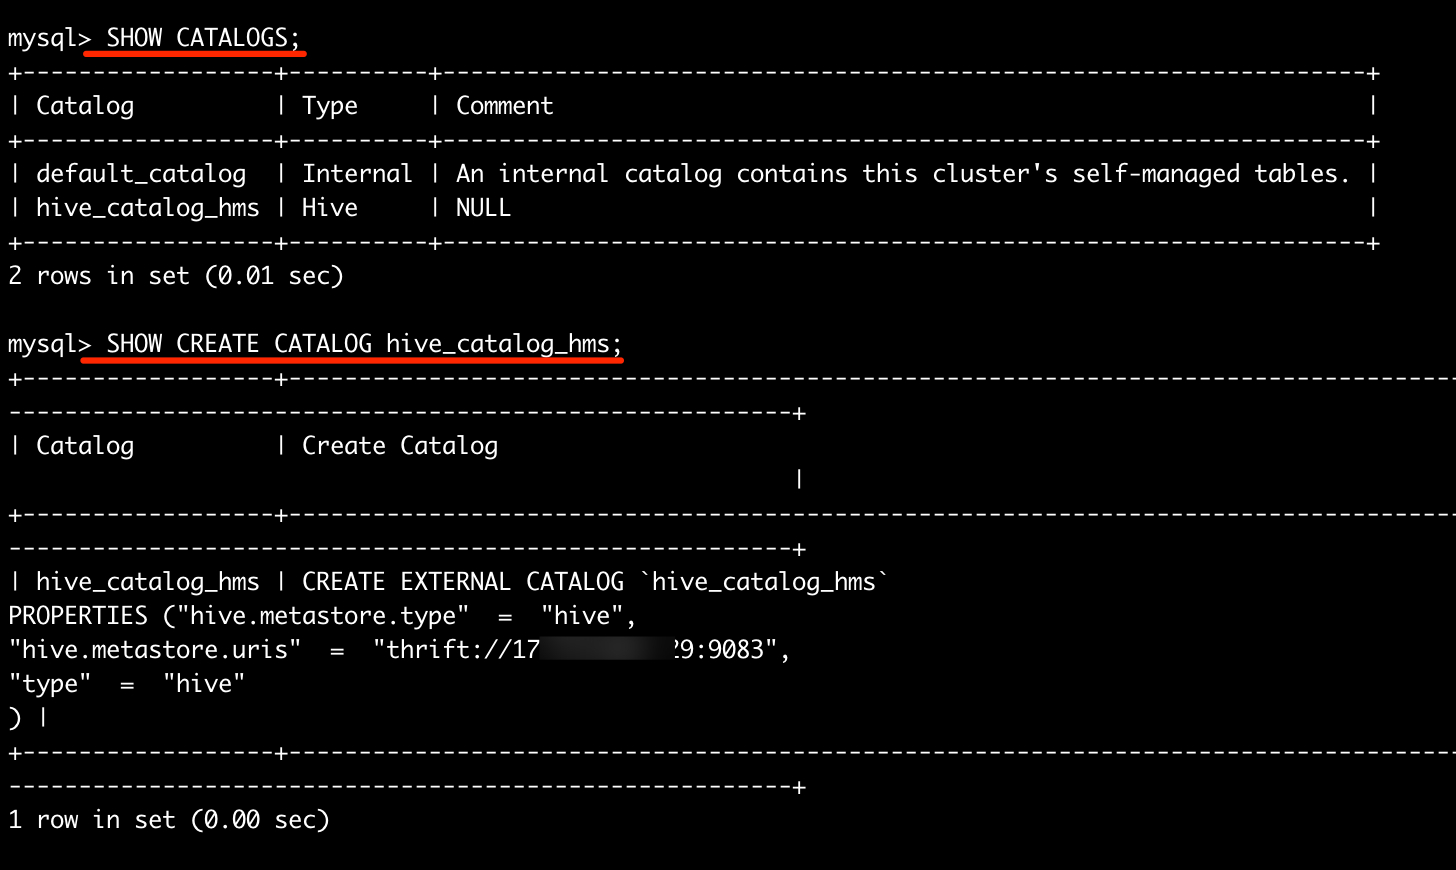Screen dimensions: 1456x870
Task: Click '2 rows in set (0.01 sec)'
Action: click(176, 276)
